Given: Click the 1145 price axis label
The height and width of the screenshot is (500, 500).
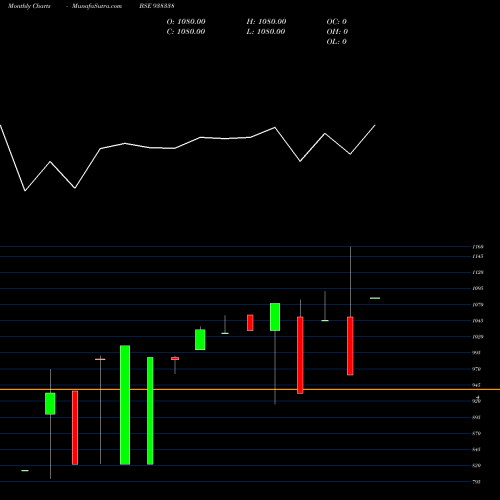Looking at the screenshot, I should [478, 256].
